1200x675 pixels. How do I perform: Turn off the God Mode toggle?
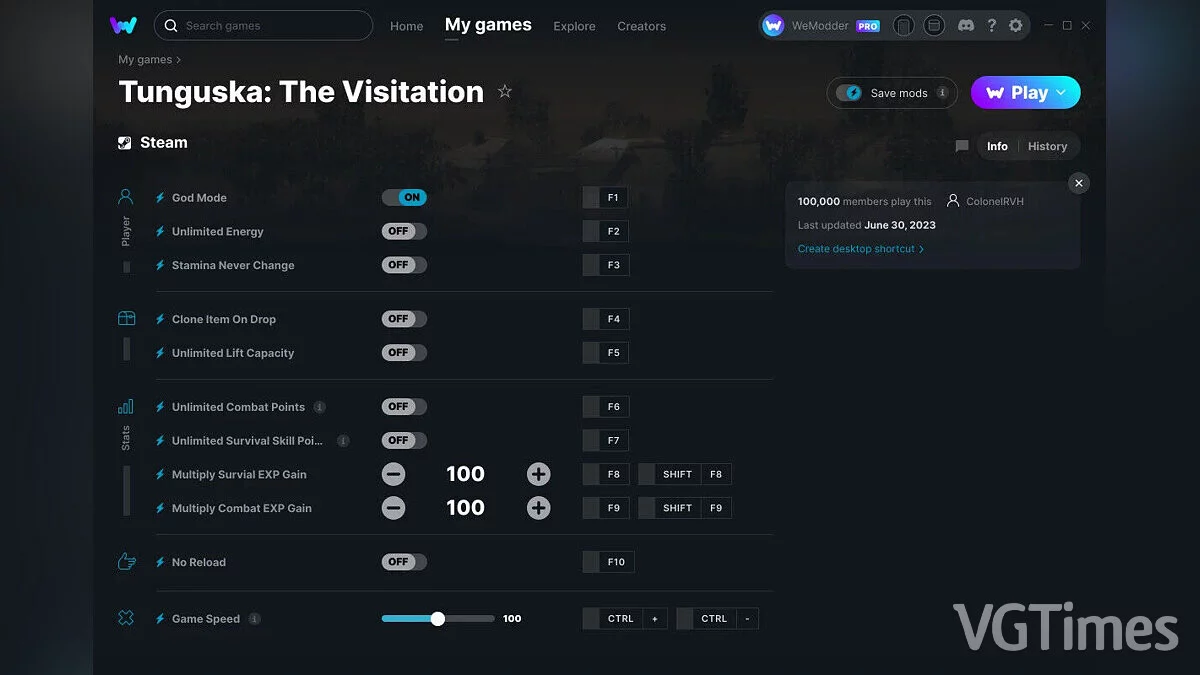coord(404,197)
